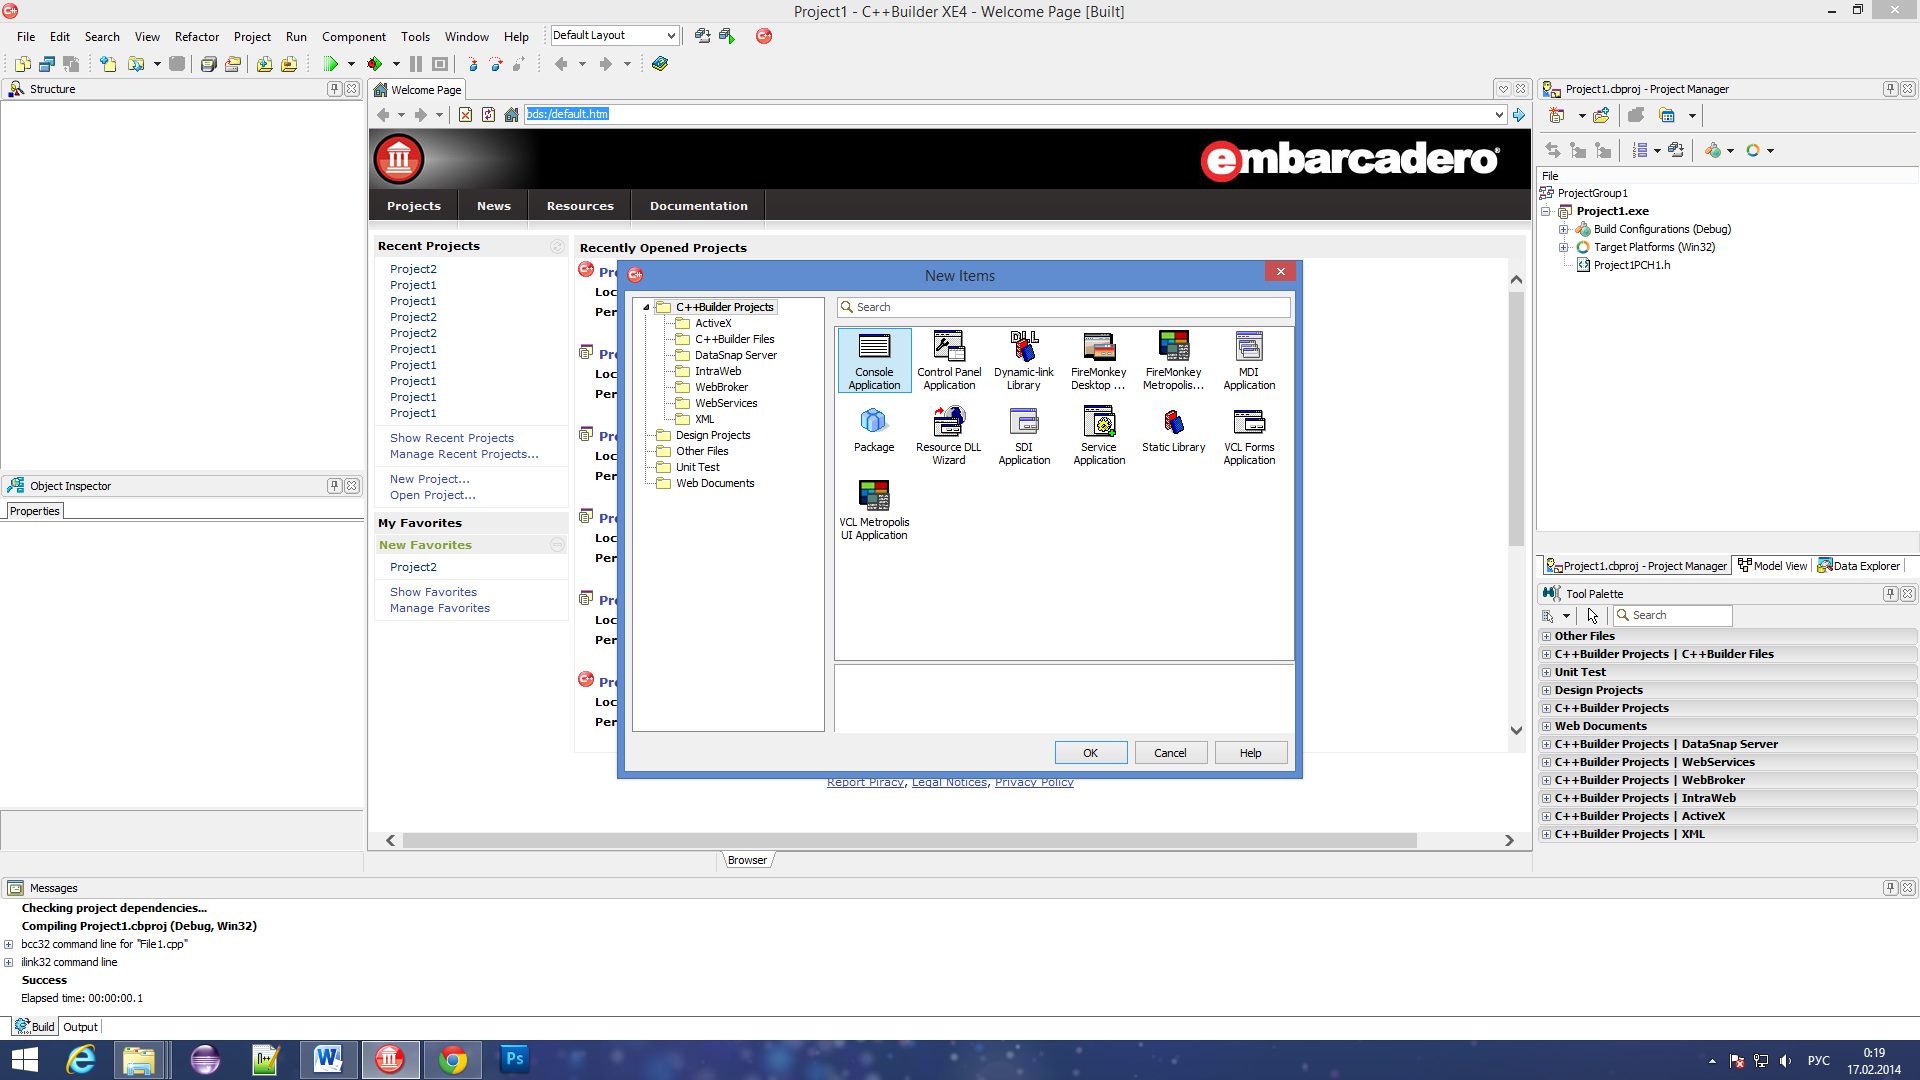Expand the Other Files palette category
Viewport: 1920px width, 1080px height.
(1546, 637)
